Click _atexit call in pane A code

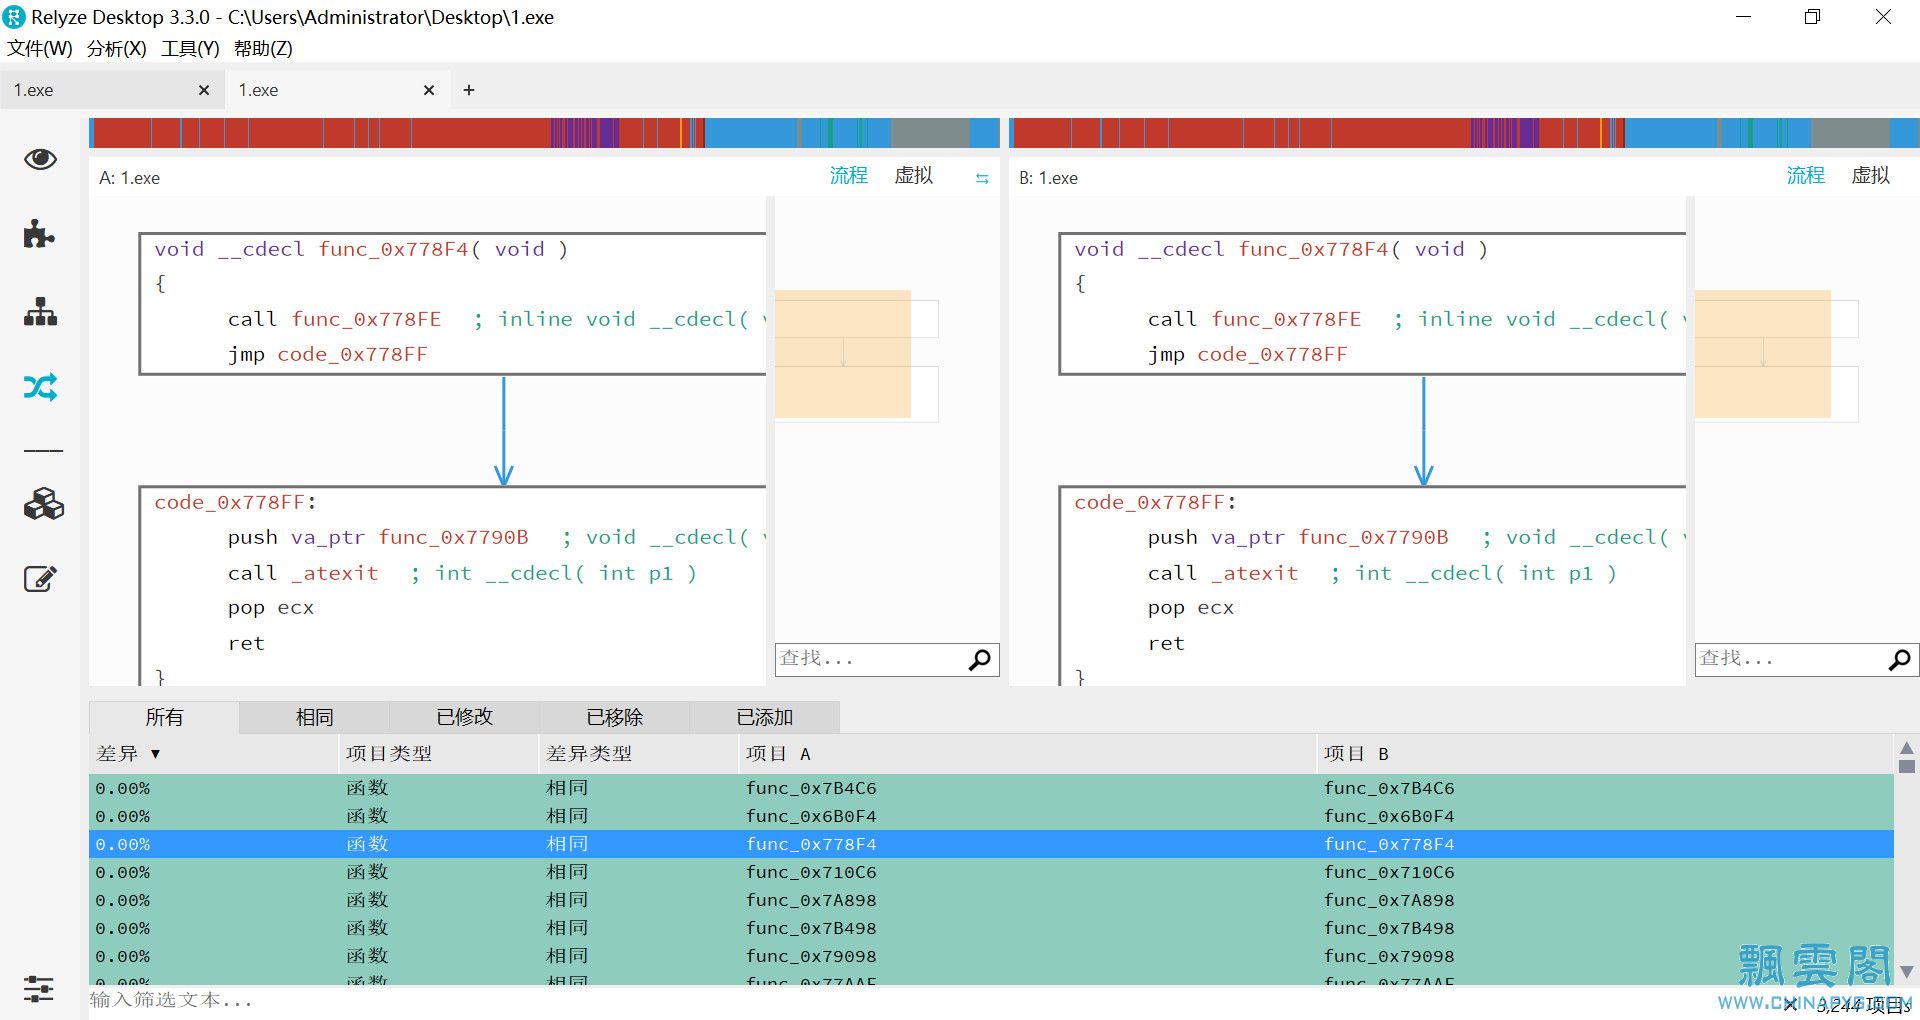pyautogui.click(x=335, y=573)
